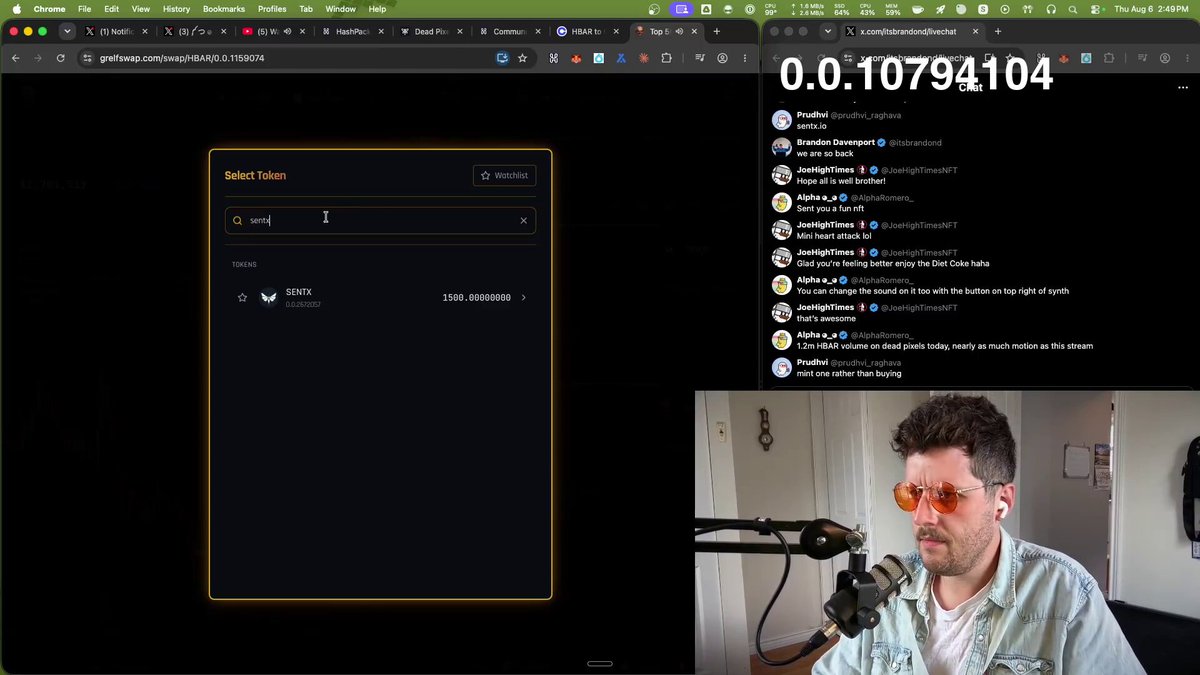Image resolution: width=1200 pixels, height=675 pixels.
Task: Open new tab in the livechat window
Action: coord(997,31)
